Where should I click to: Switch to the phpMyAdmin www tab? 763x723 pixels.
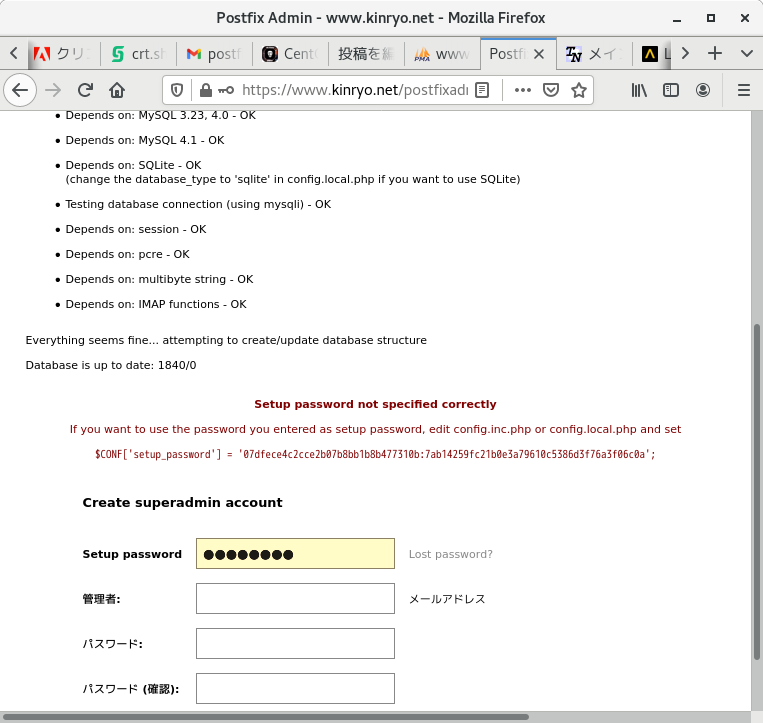(x=442, y=54)
